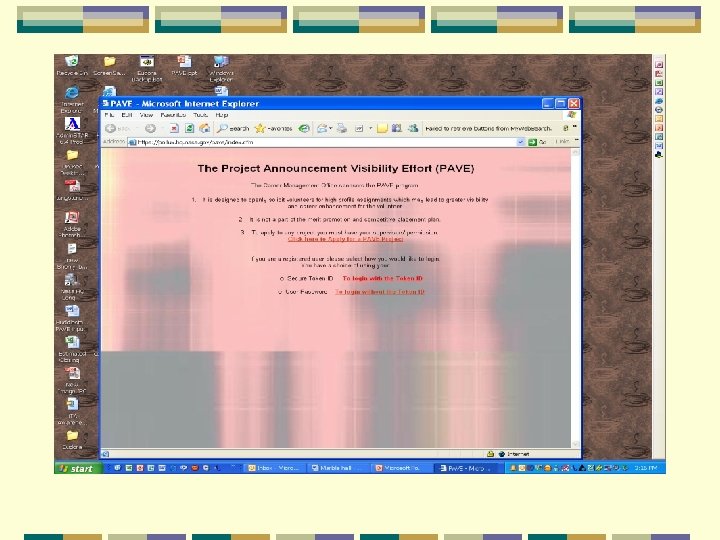Open the Search pane in Internet Explorer
Viewport: 720px width, 540px height.
click(233, 129)
